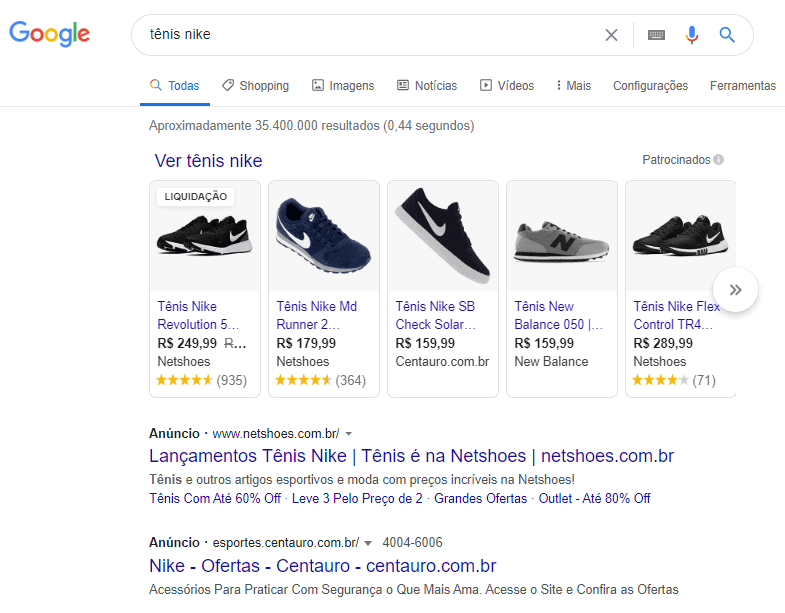The width and height of the screenshot is (785, 613).
Task: Open Tênis New Balance 050 title link
Action: (x=559, y=316)
